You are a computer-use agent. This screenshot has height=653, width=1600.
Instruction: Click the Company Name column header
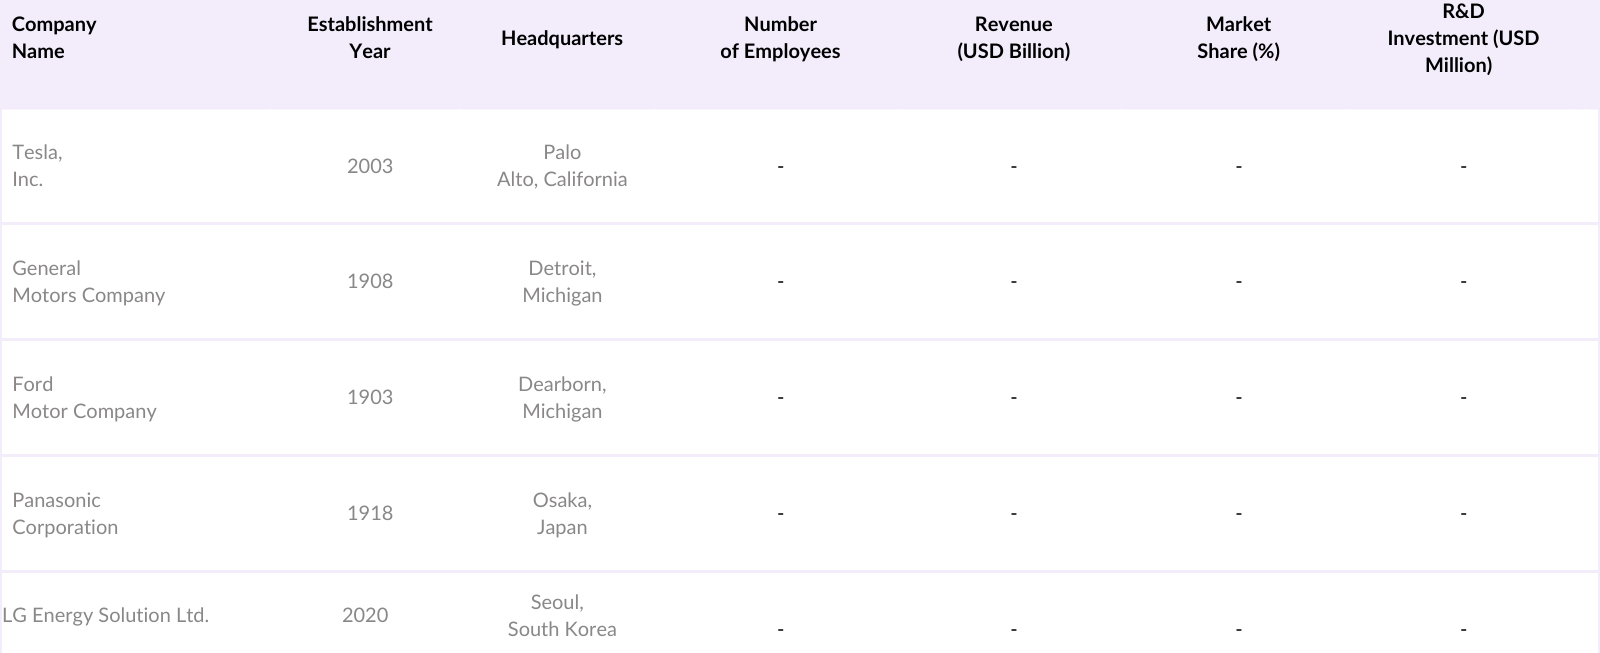tap(54, 38)
